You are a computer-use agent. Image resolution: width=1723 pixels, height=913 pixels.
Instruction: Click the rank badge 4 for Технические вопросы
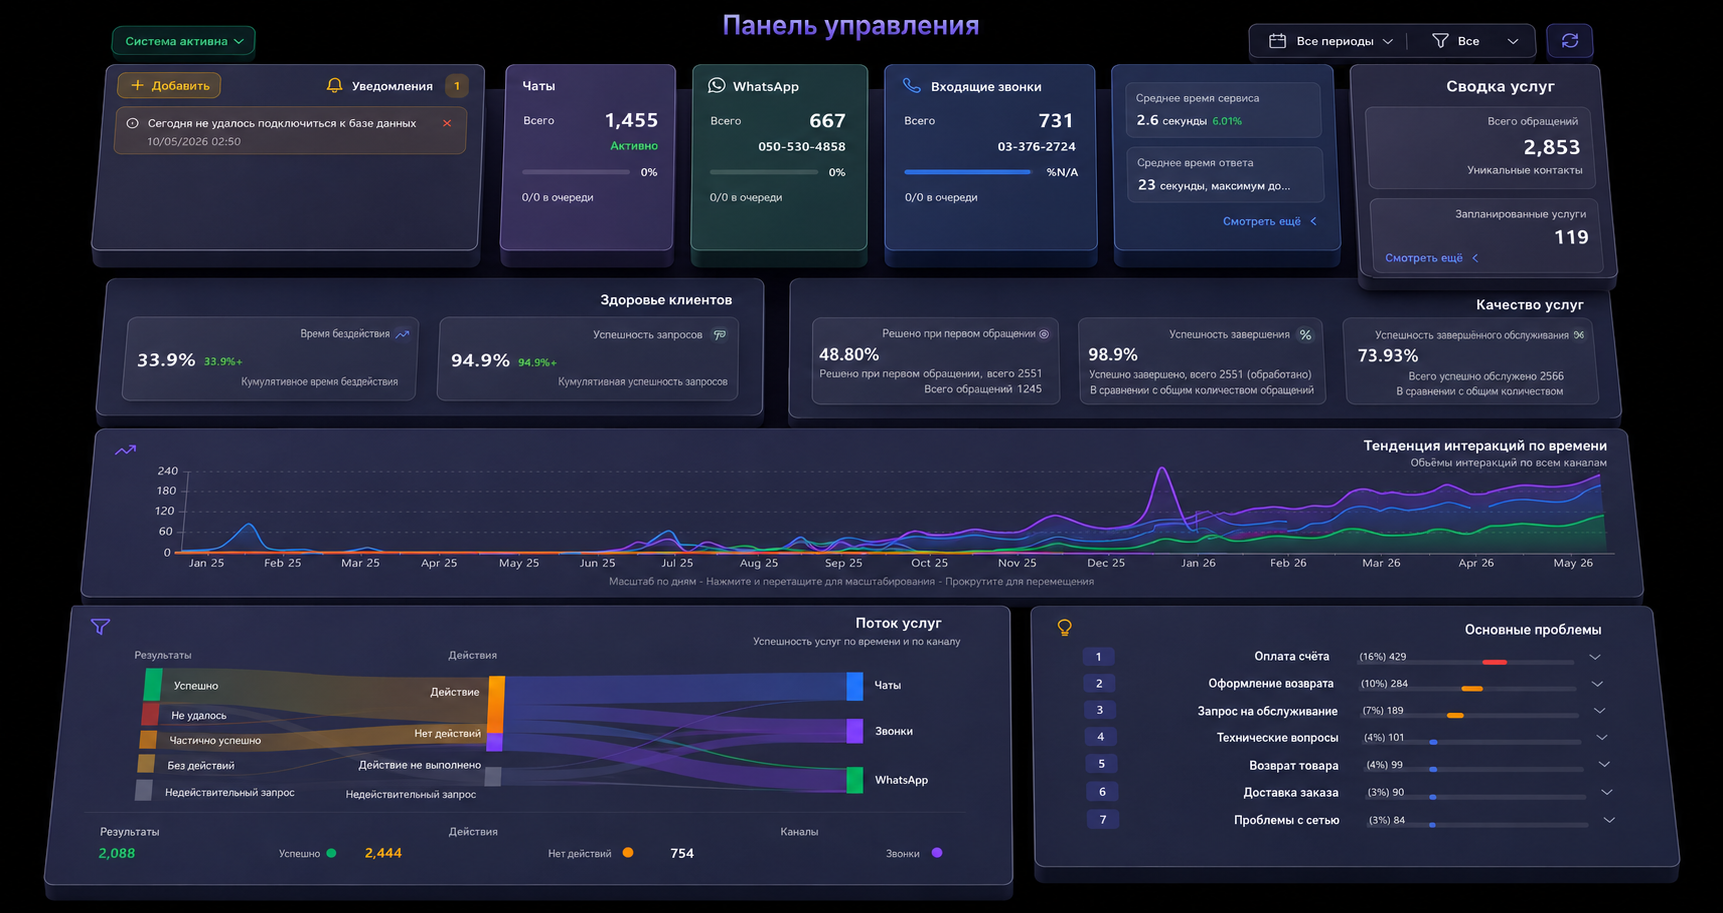(1101, 737)
